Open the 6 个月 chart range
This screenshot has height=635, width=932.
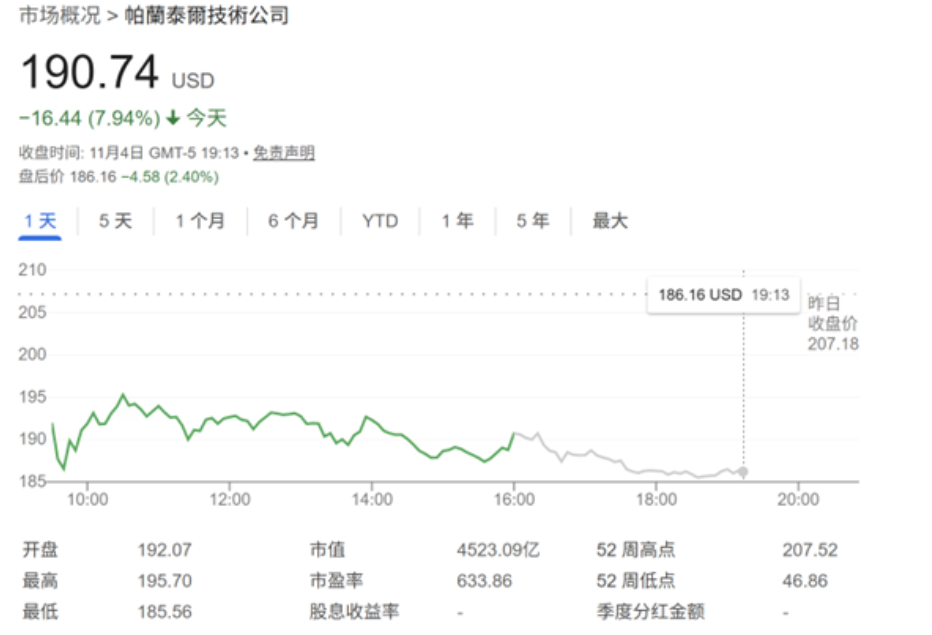(294, 221)
